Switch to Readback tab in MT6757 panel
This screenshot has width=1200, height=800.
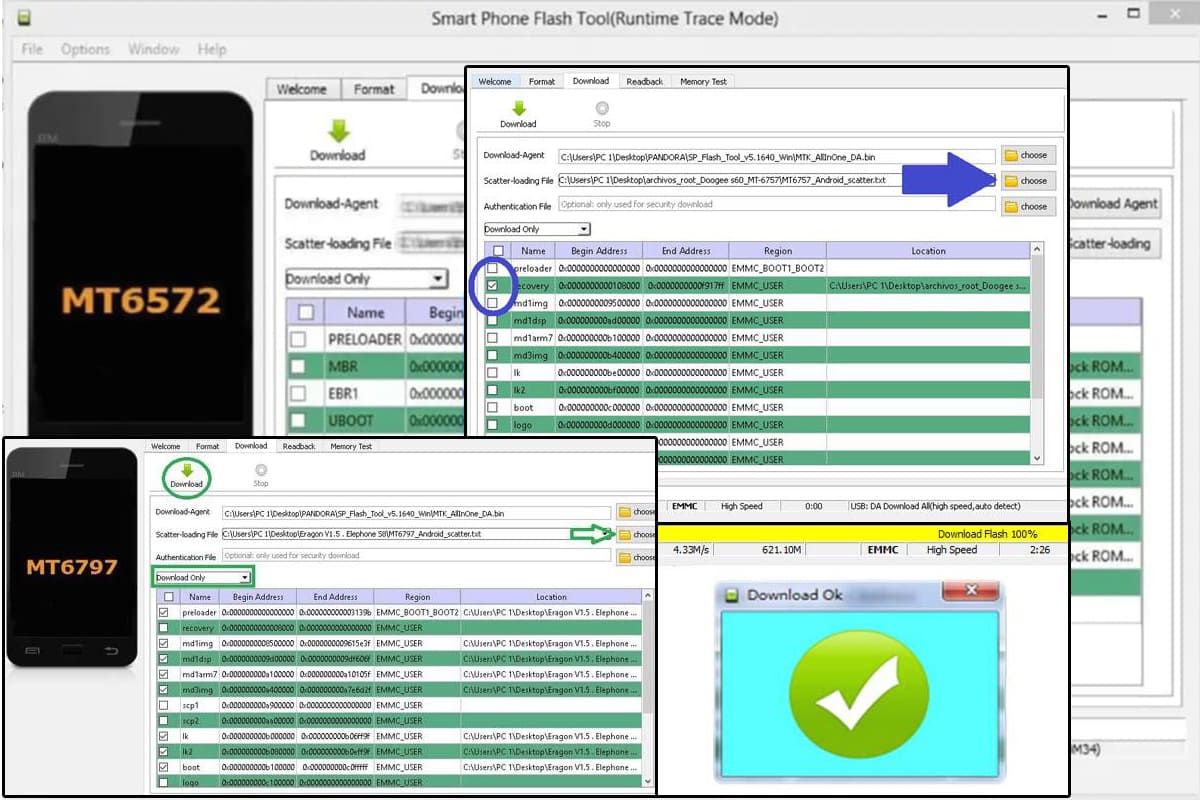pos(645,82)
